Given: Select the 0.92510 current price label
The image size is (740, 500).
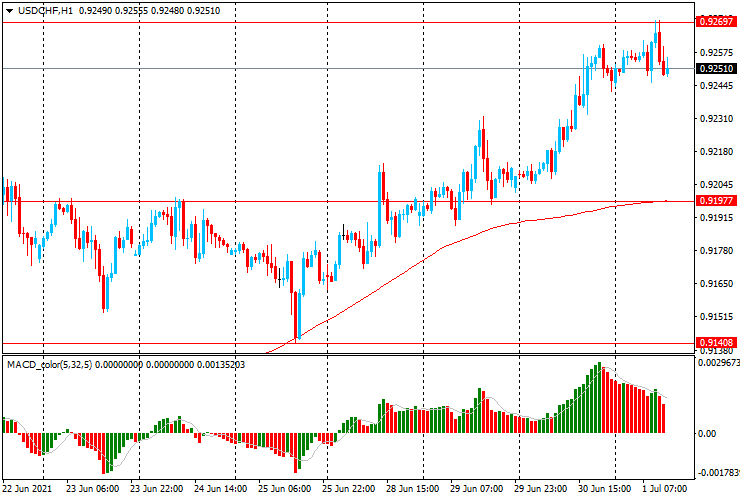Looking at the screenshot, I should (x=716, y=68).
